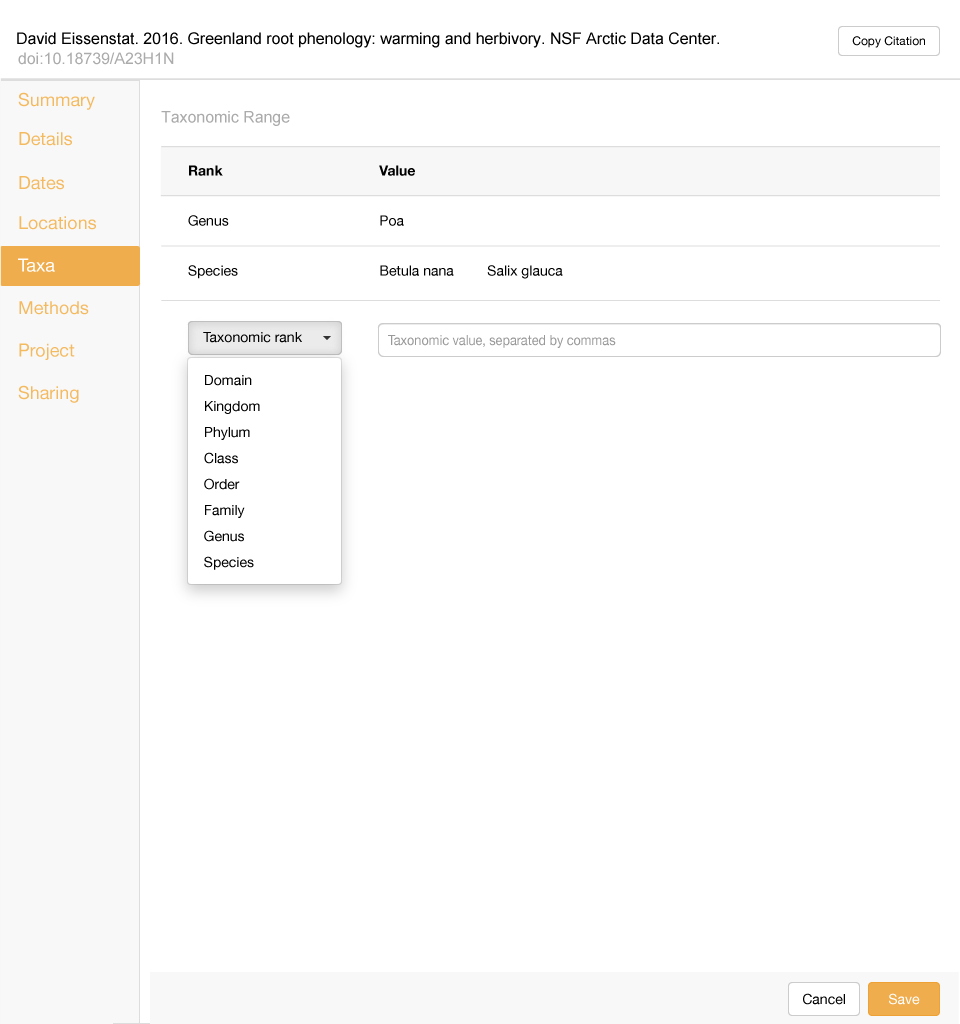Open the Locations section
Image resolution: width=960 pixels, height=1024 pixels.
pos(57,223)
